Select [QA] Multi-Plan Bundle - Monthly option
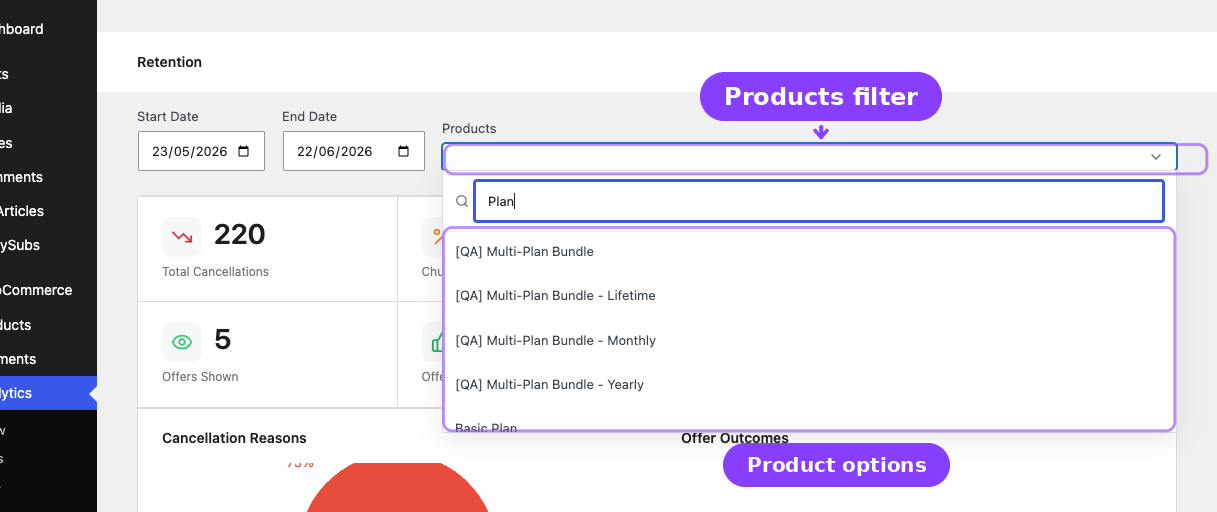Viewport: 1217px width, 512px height. click(809, 340)
